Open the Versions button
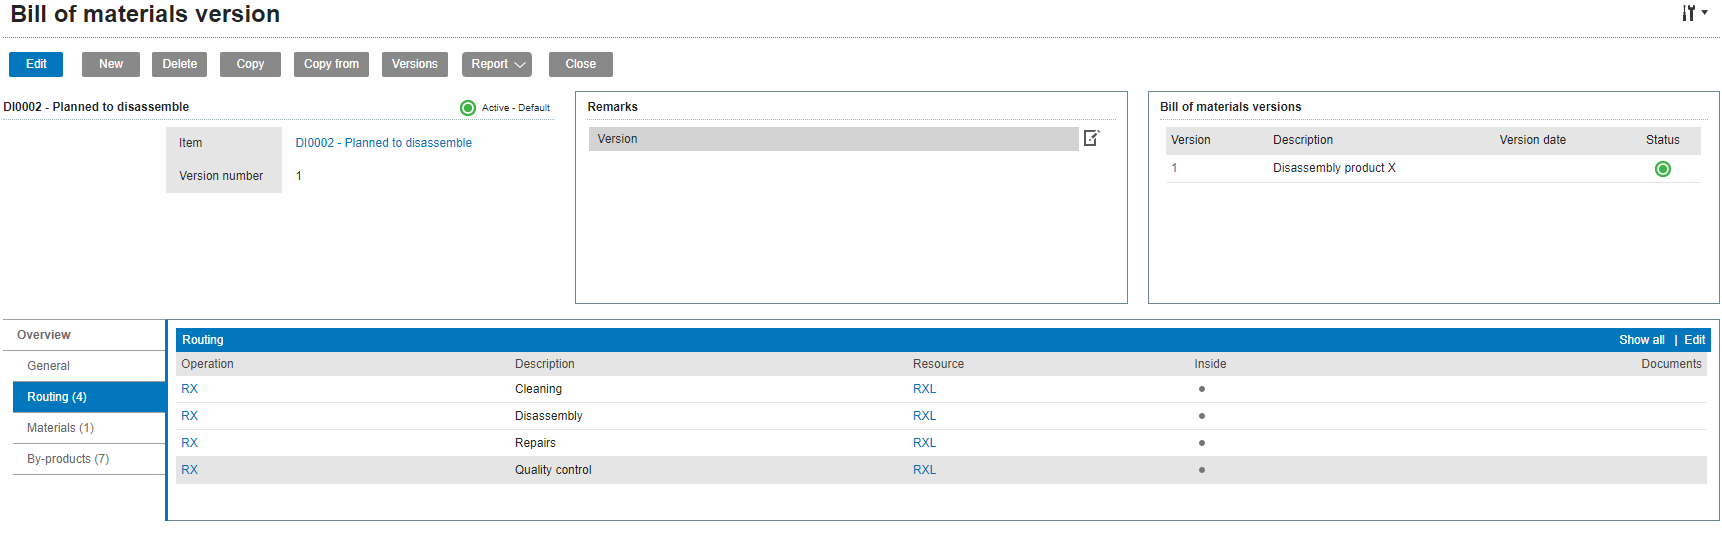 coord(414,64)
